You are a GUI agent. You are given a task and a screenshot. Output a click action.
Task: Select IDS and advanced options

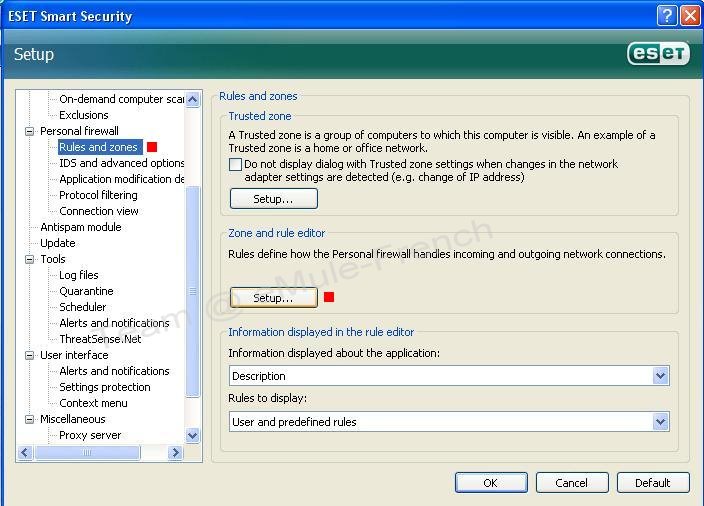[x=121, y=163]
